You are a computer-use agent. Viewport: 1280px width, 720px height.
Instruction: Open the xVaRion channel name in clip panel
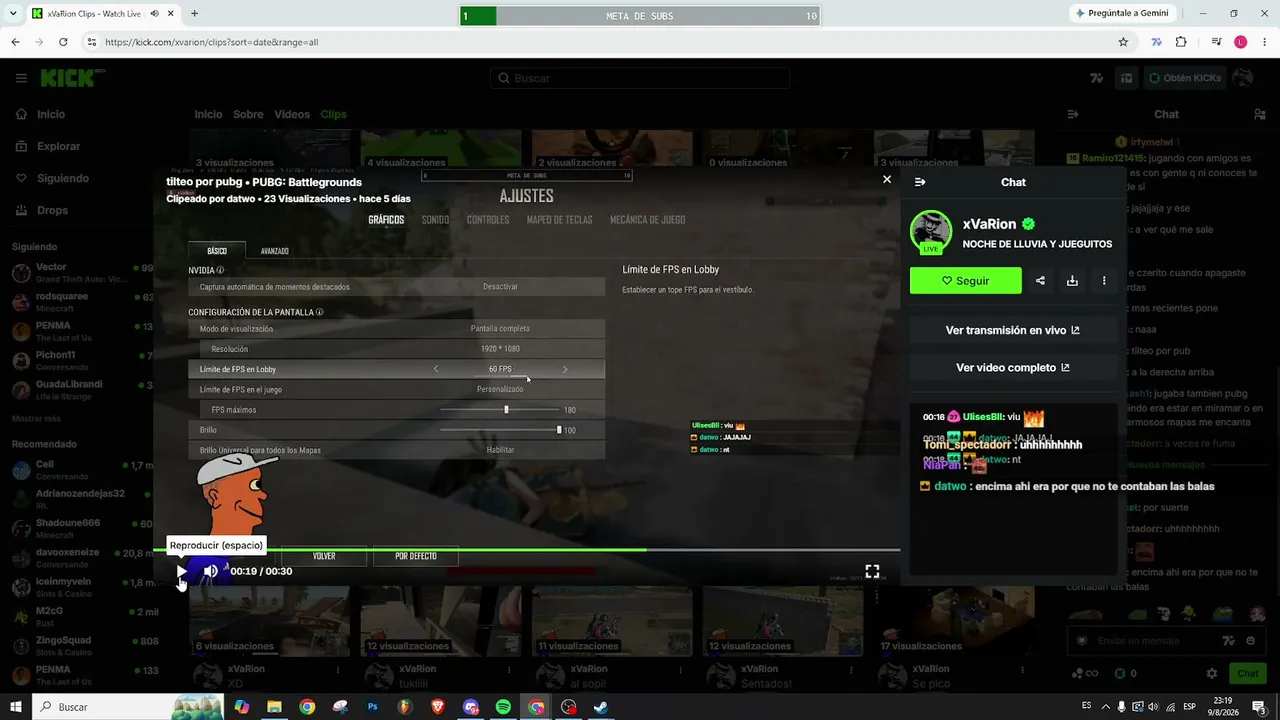tap(989, 224)
